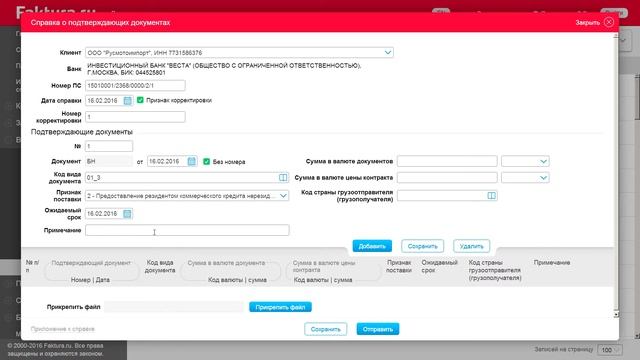
Task: Toggle Без номера checkbox
Action: [207, 162]
